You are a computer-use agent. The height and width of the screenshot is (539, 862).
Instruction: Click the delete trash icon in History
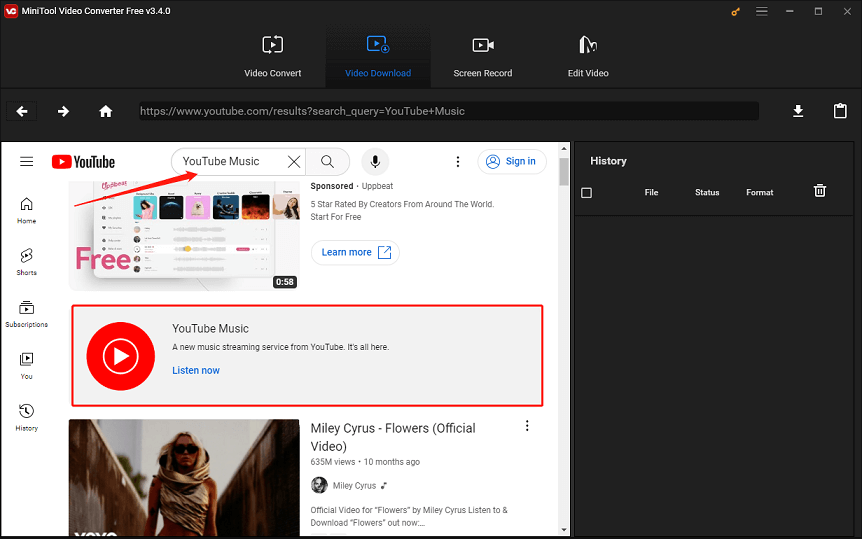pos(820,191)
